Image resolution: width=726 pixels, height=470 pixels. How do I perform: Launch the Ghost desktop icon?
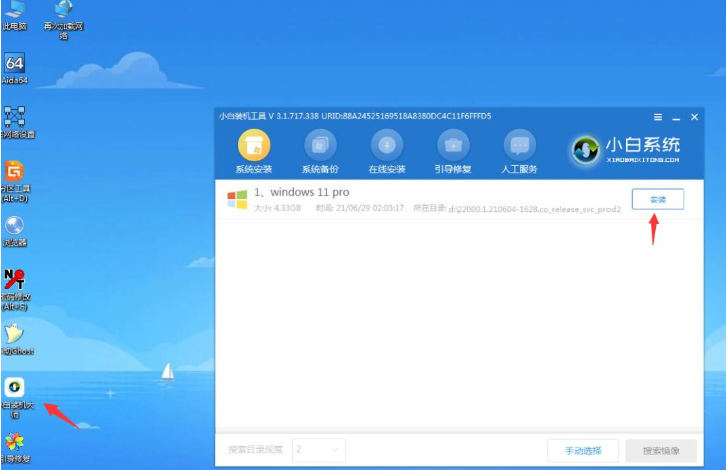[15, 339]
